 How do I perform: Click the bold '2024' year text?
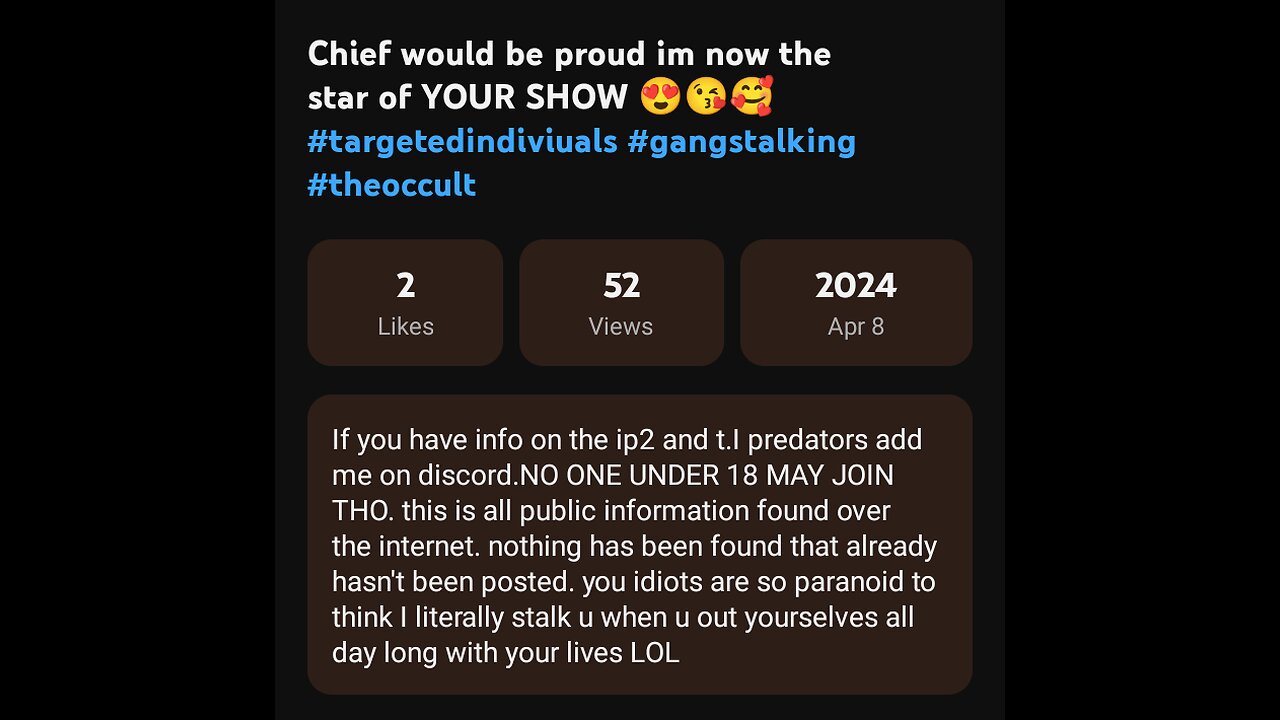pyautogui.click(x=856, y=286)
